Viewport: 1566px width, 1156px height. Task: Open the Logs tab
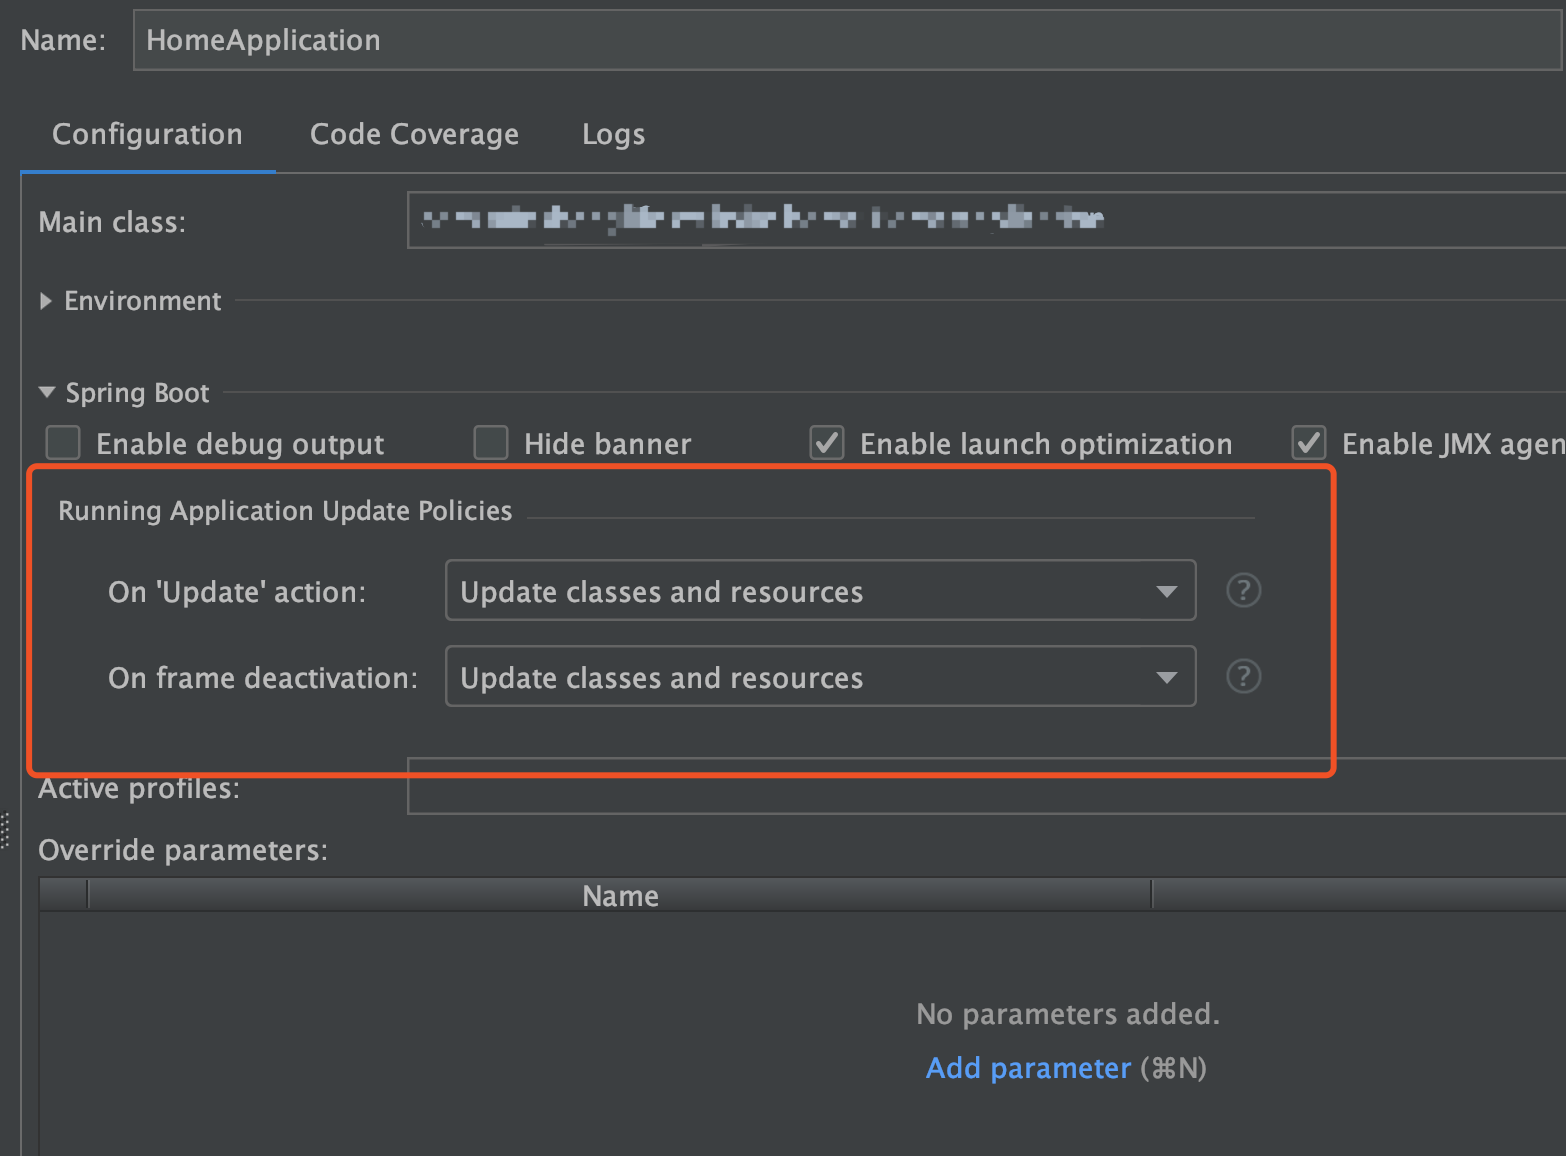(x=613, y=135)
